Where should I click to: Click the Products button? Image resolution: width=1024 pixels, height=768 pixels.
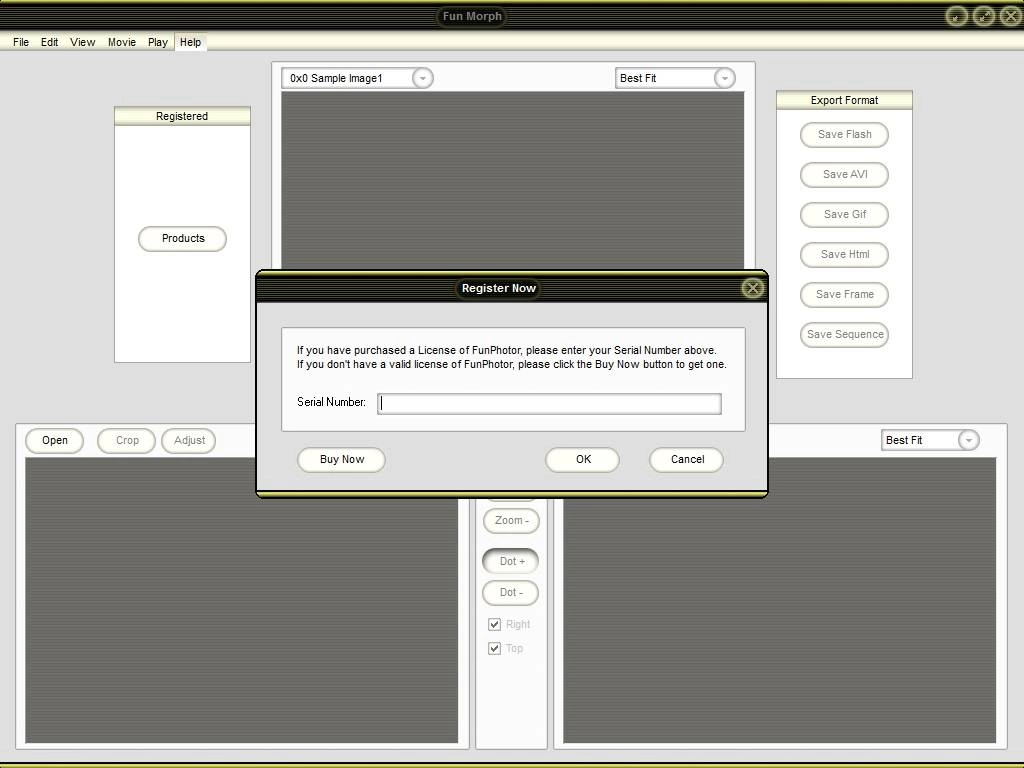tap(183, 238)
